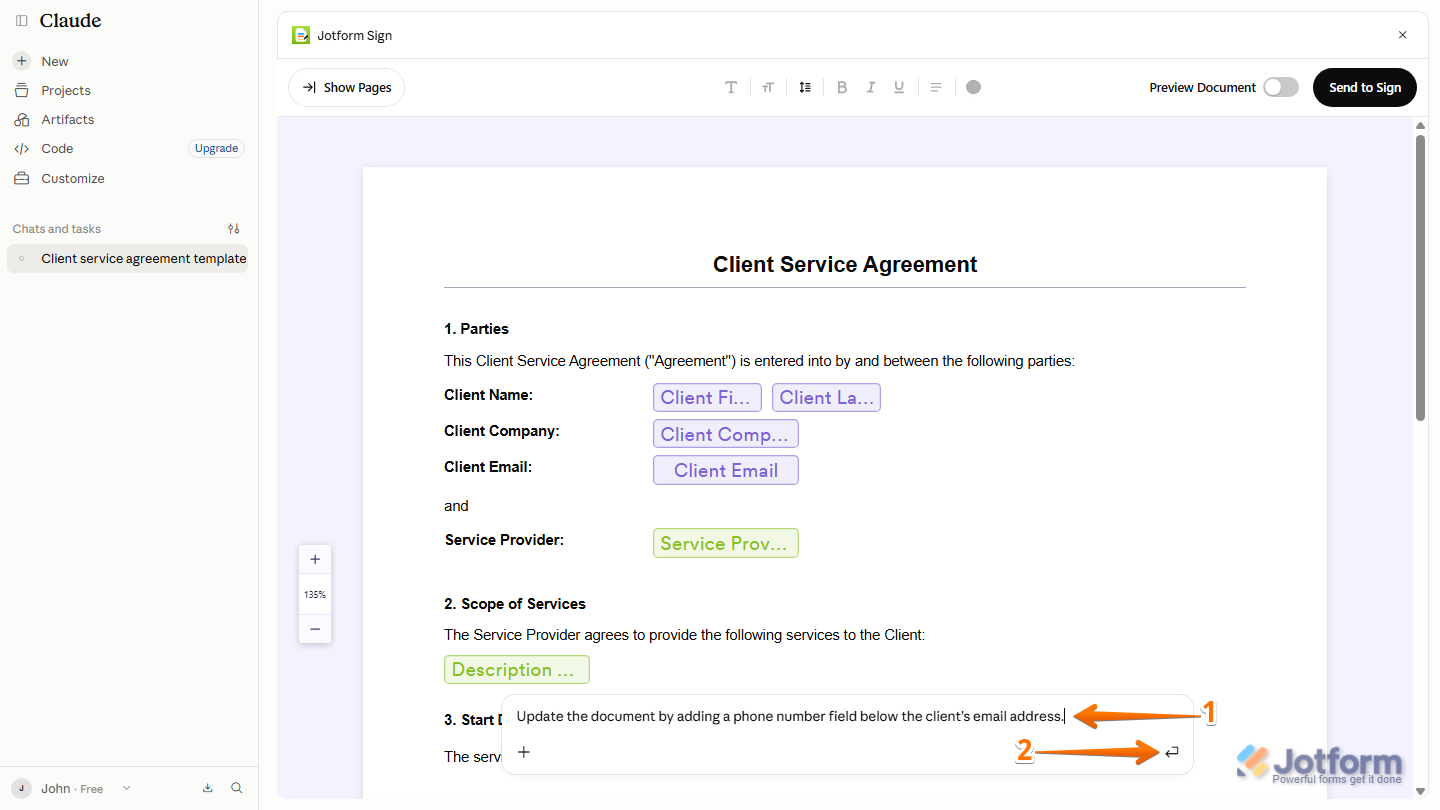This screenshot has width=1440, height=810.
Task: Click the plus attachment icon in prompt box
Action: pos(524,752)
